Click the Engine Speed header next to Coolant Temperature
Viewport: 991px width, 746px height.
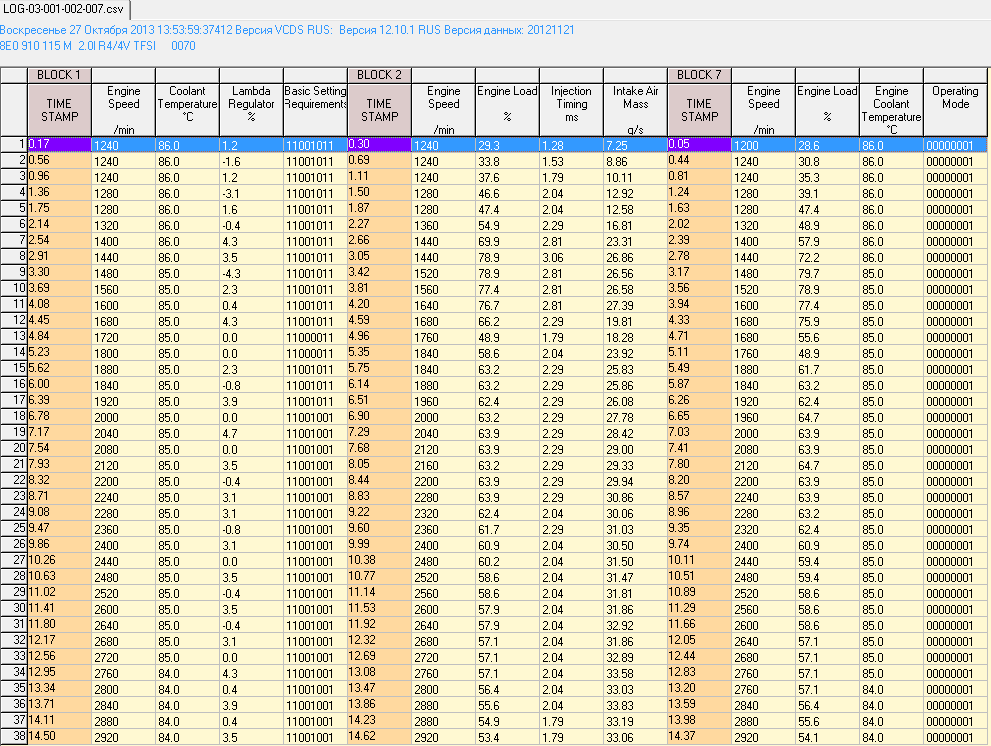[123, 110]
